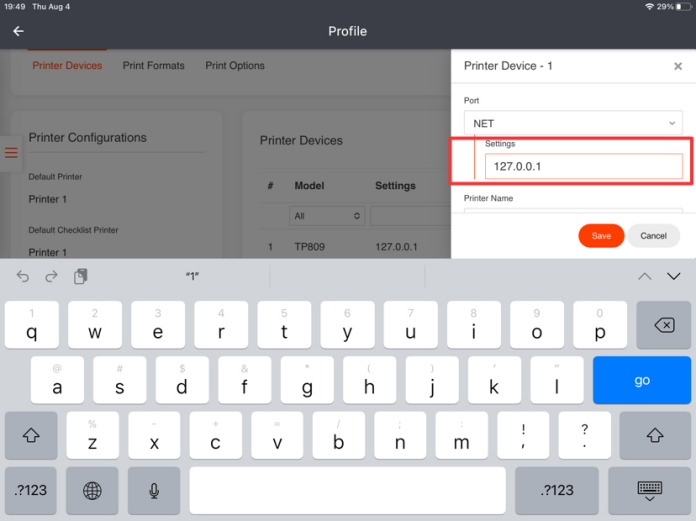Click the orange Save button

click(x=601, y=236)
